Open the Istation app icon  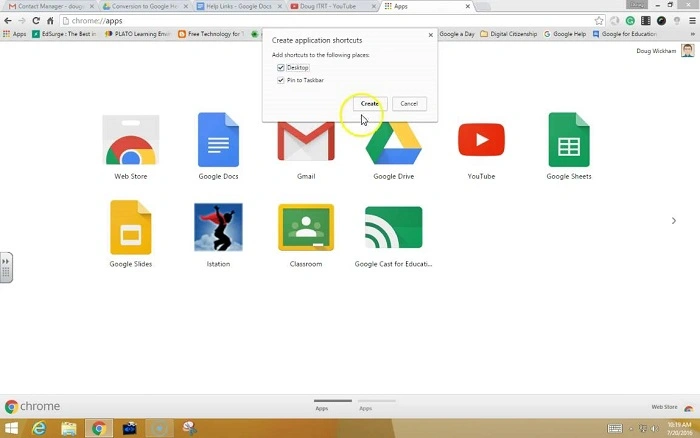218,229
